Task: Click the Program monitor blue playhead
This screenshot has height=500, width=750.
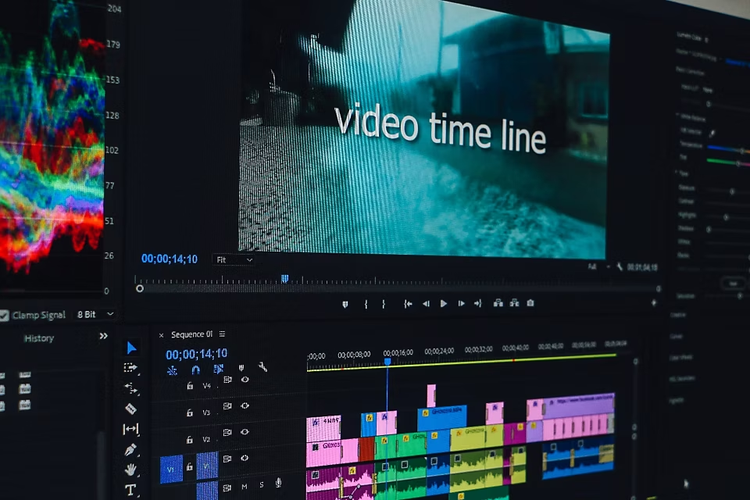Action: pos(285,278)
